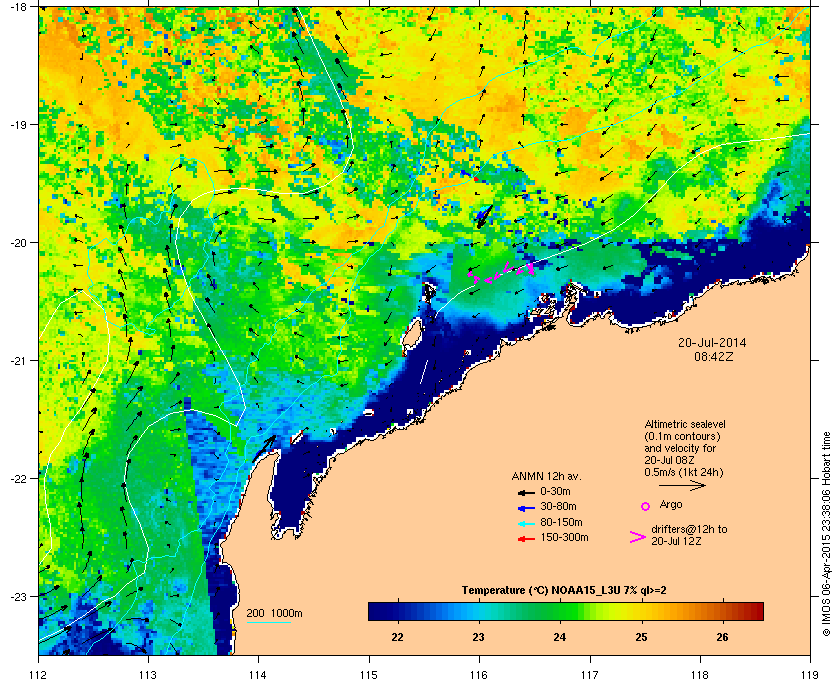
Task: Click the longitude axis label '116'
Action: coord(479,674)
